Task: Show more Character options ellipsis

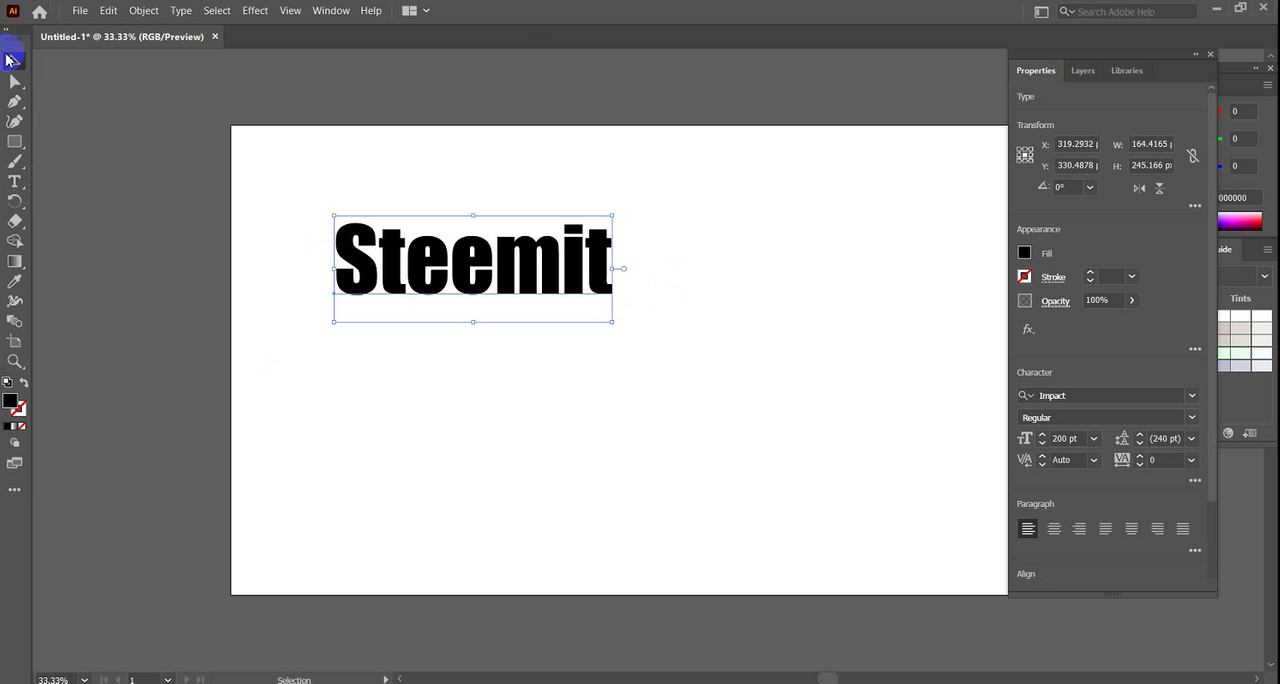Action: 1195,481
